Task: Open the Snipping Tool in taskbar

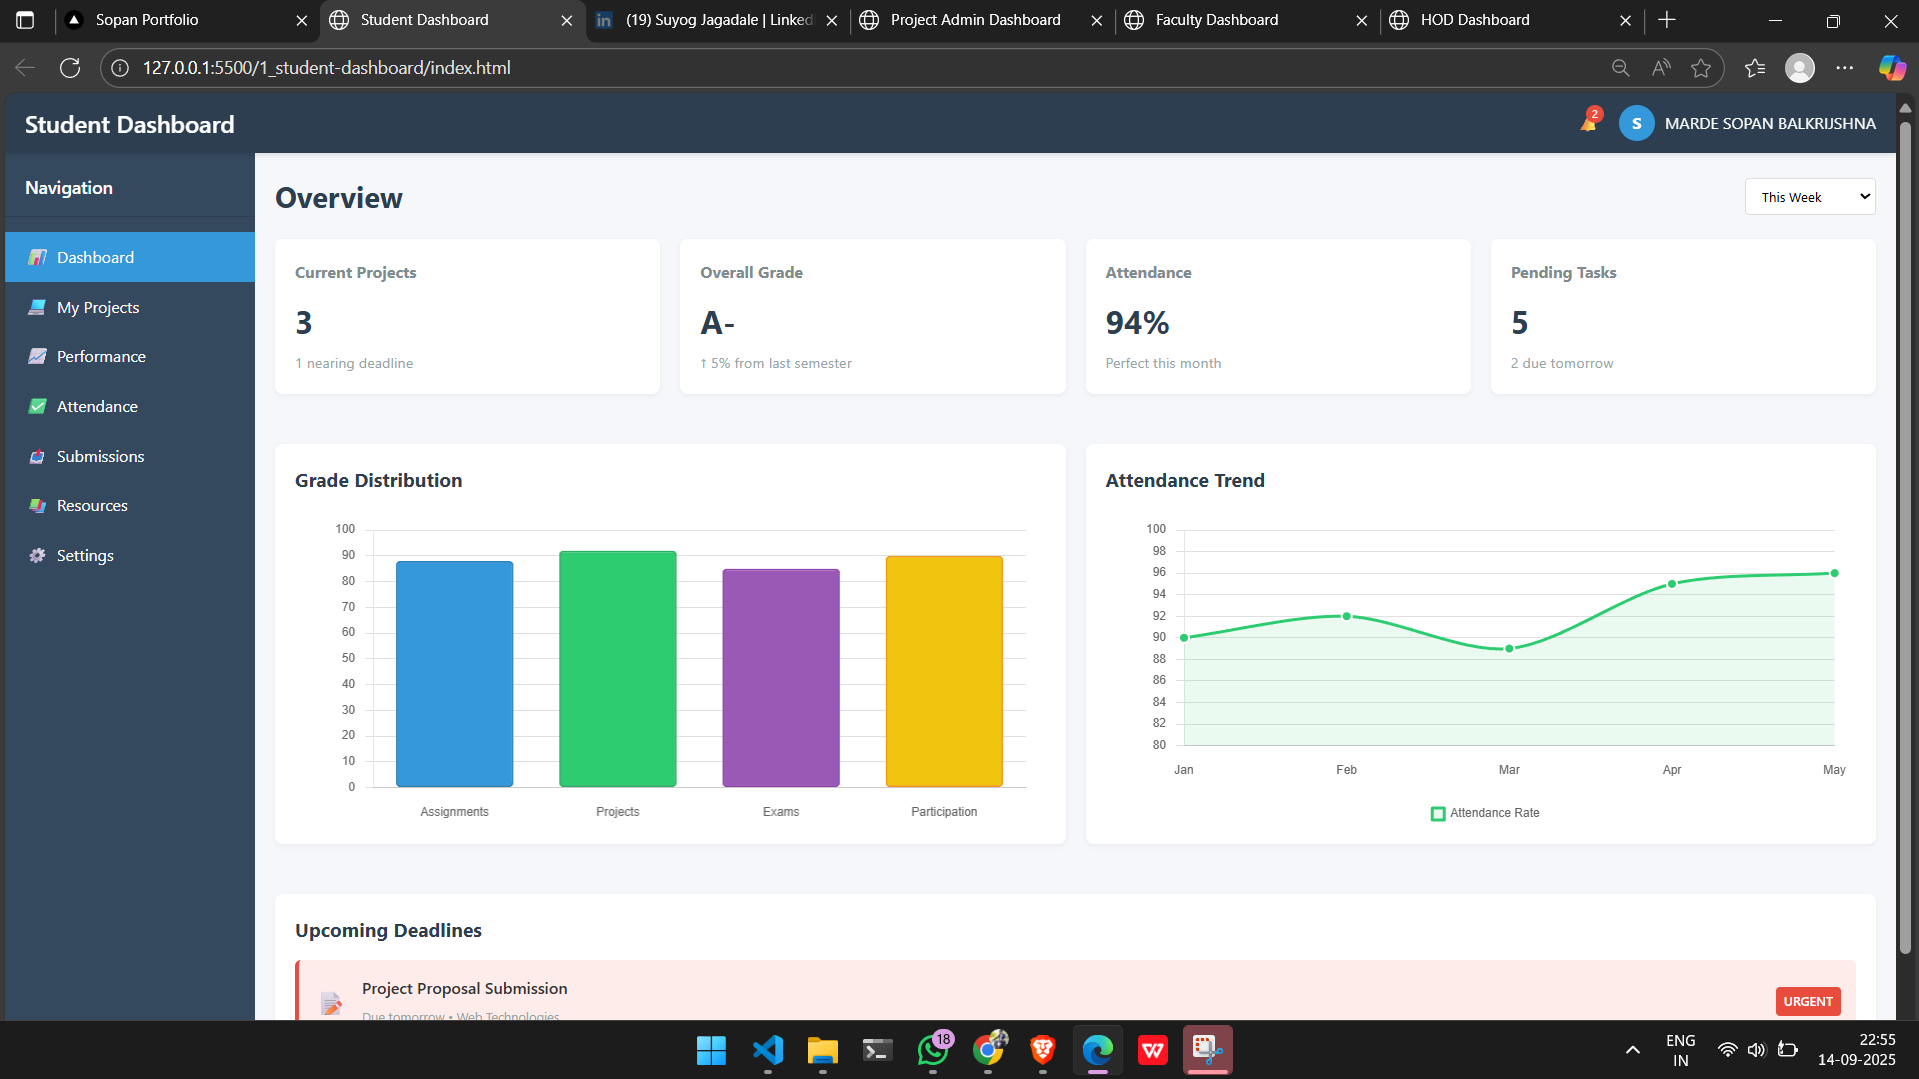Action: pyautogui.click(x=1208, y=1050)
